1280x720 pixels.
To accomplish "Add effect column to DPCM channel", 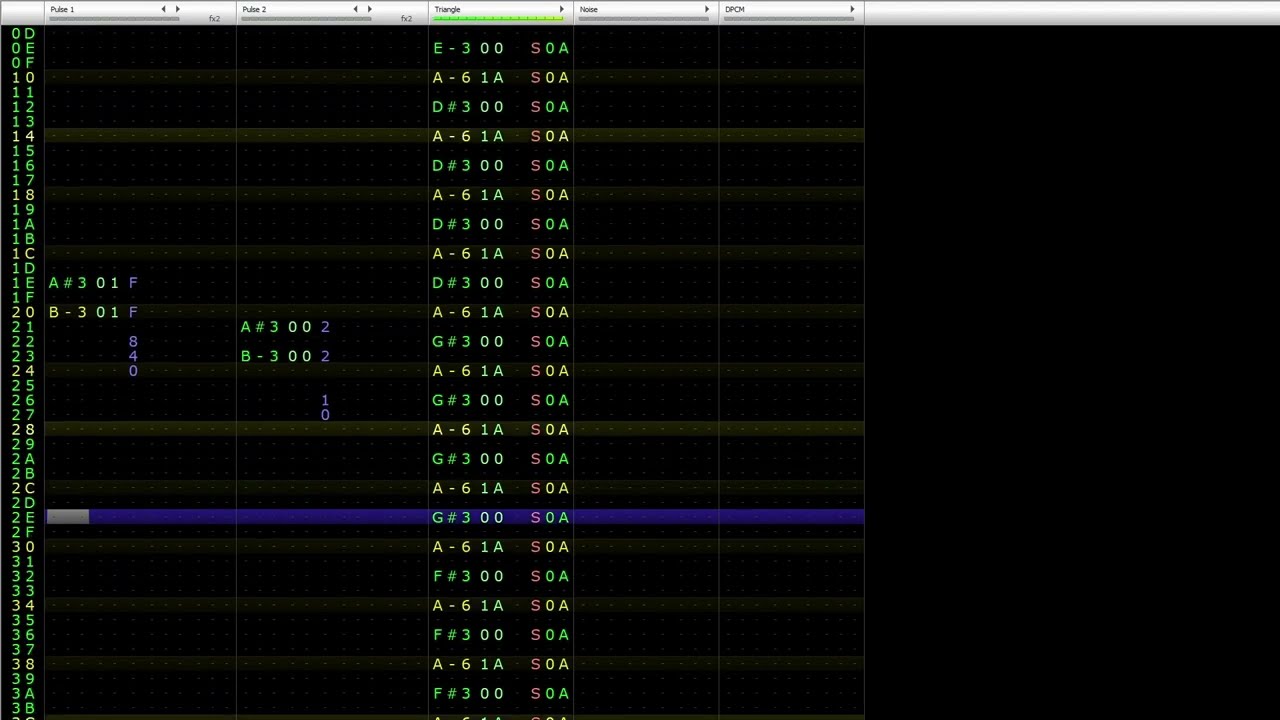I will pyautogui.click(x=852, y=9).
